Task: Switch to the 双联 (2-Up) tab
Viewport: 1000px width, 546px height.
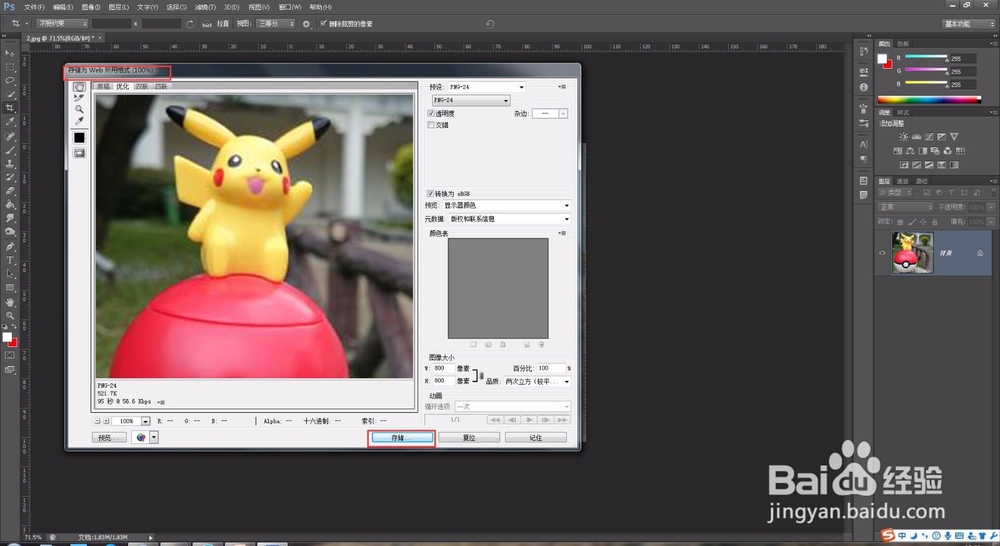Action: [x=142, y=86]
